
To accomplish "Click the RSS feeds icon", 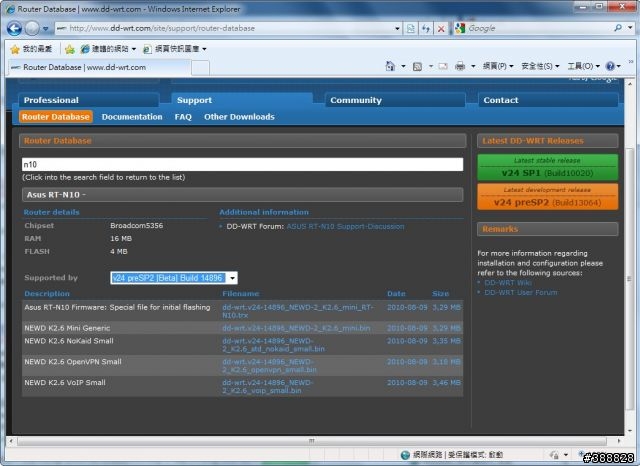I will (x=417, y=67).
